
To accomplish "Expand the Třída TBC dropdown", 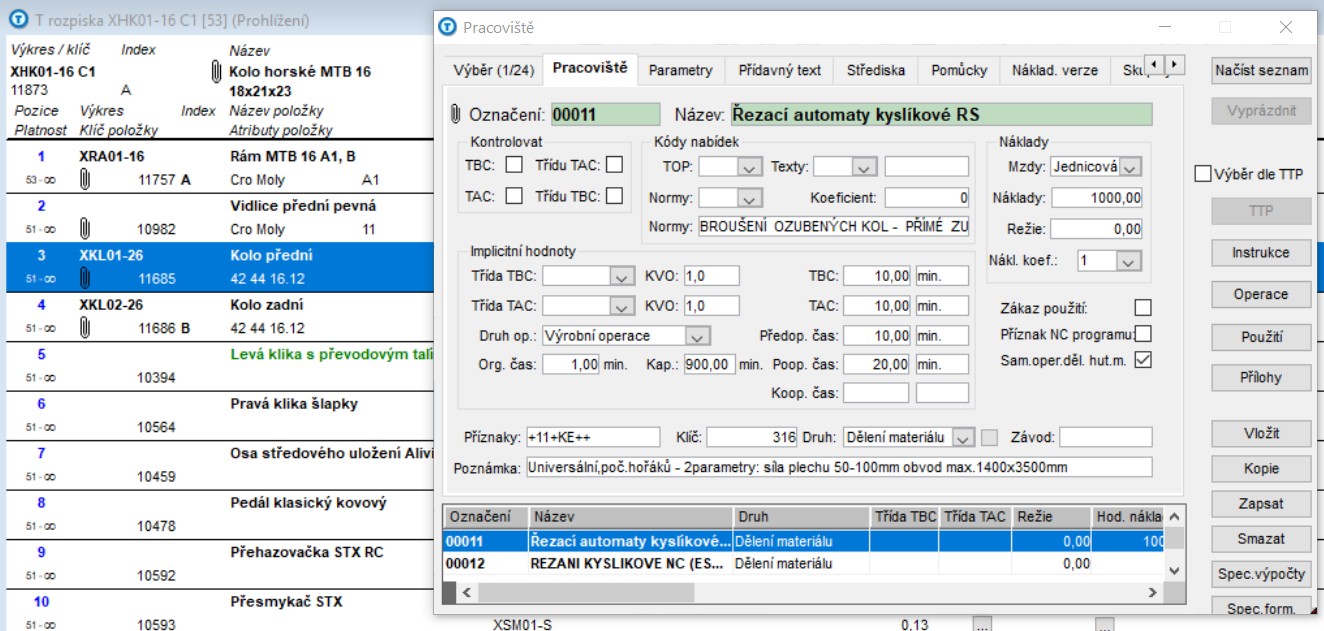I will [622, 276].
